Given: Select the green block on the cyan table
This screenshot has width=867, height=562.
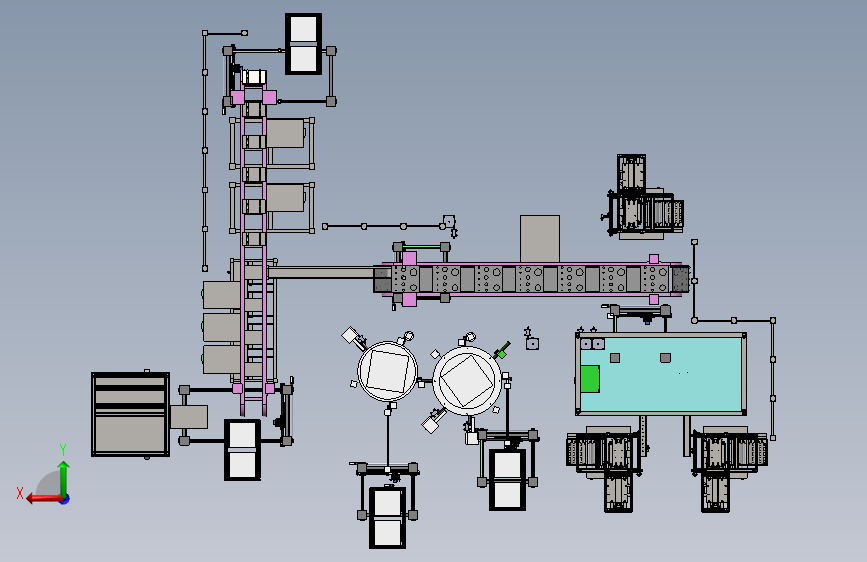Looking at the screenshot, I should 590,379.
